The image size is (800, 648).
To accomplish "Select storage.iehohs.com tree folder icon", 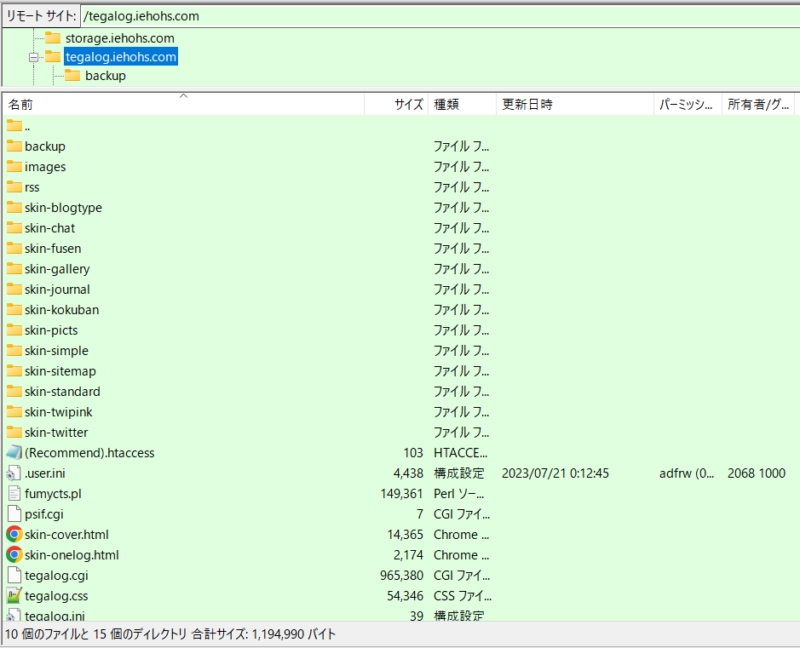I will tap(53, 38).
